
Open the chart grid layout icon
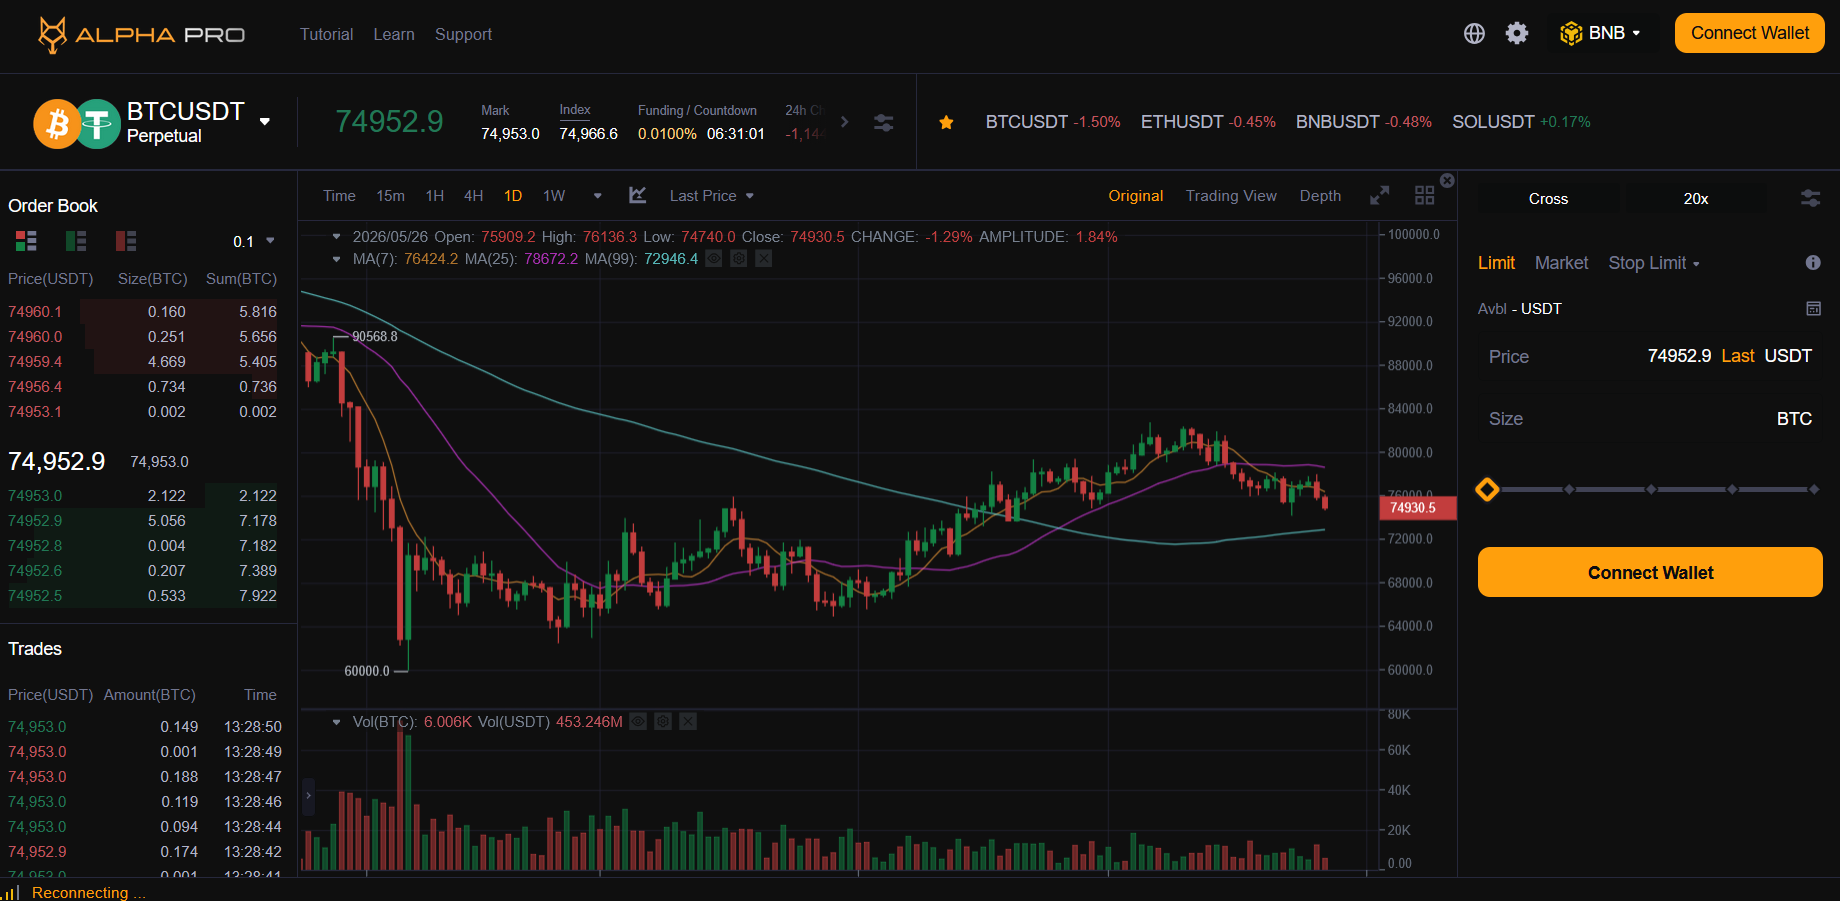pyautogui.click(x=1425, y=196)
